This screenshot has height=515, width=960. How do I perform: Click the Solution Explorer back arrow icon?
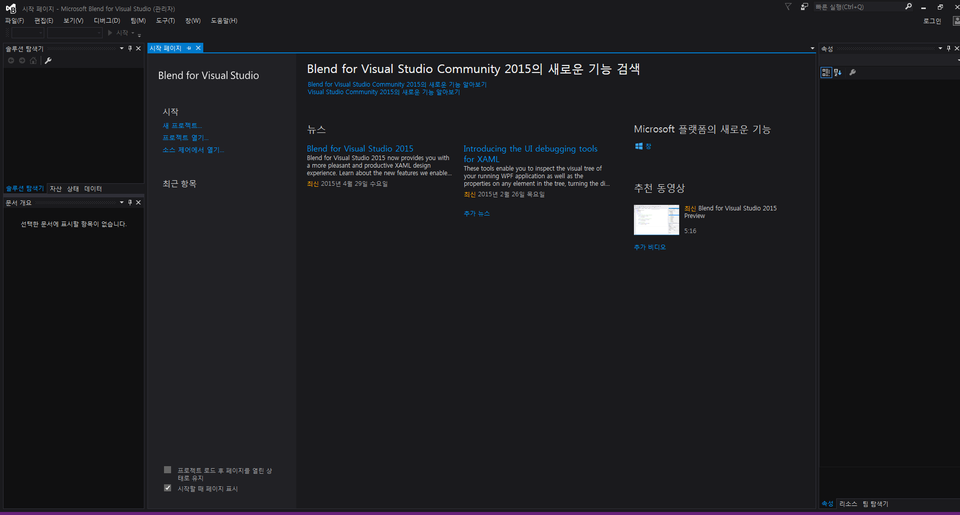point(11,61)
